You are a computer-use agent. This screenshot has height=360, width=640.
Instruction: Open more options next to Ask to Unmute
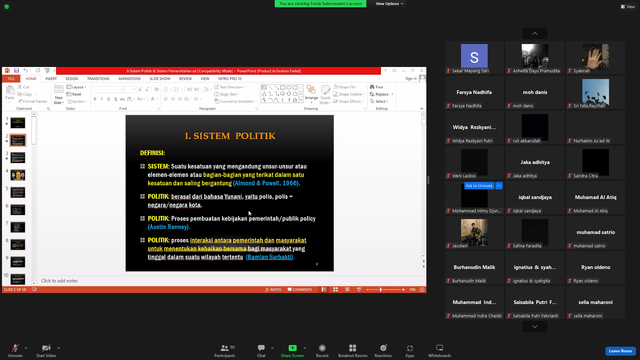coord(499,186)
